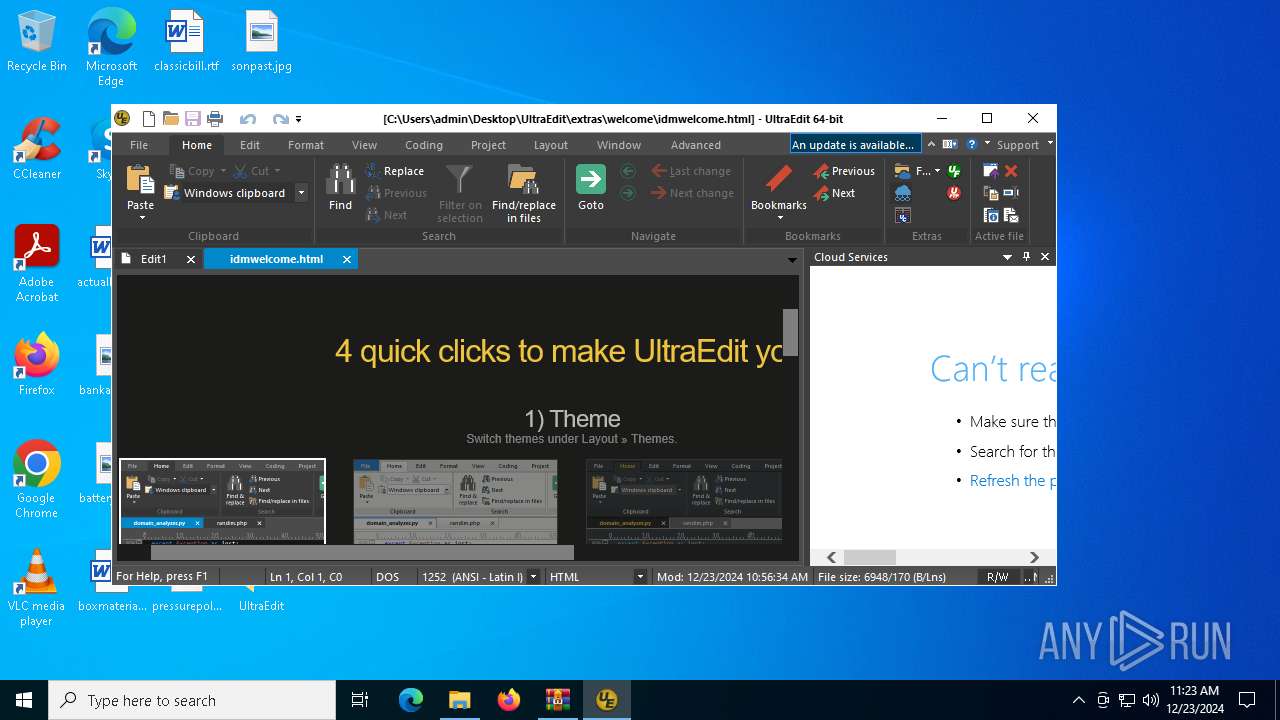The width and height of the screenshot is (1280, 720).
Task: Go to Next bookmark
Action: click(834, 193)
